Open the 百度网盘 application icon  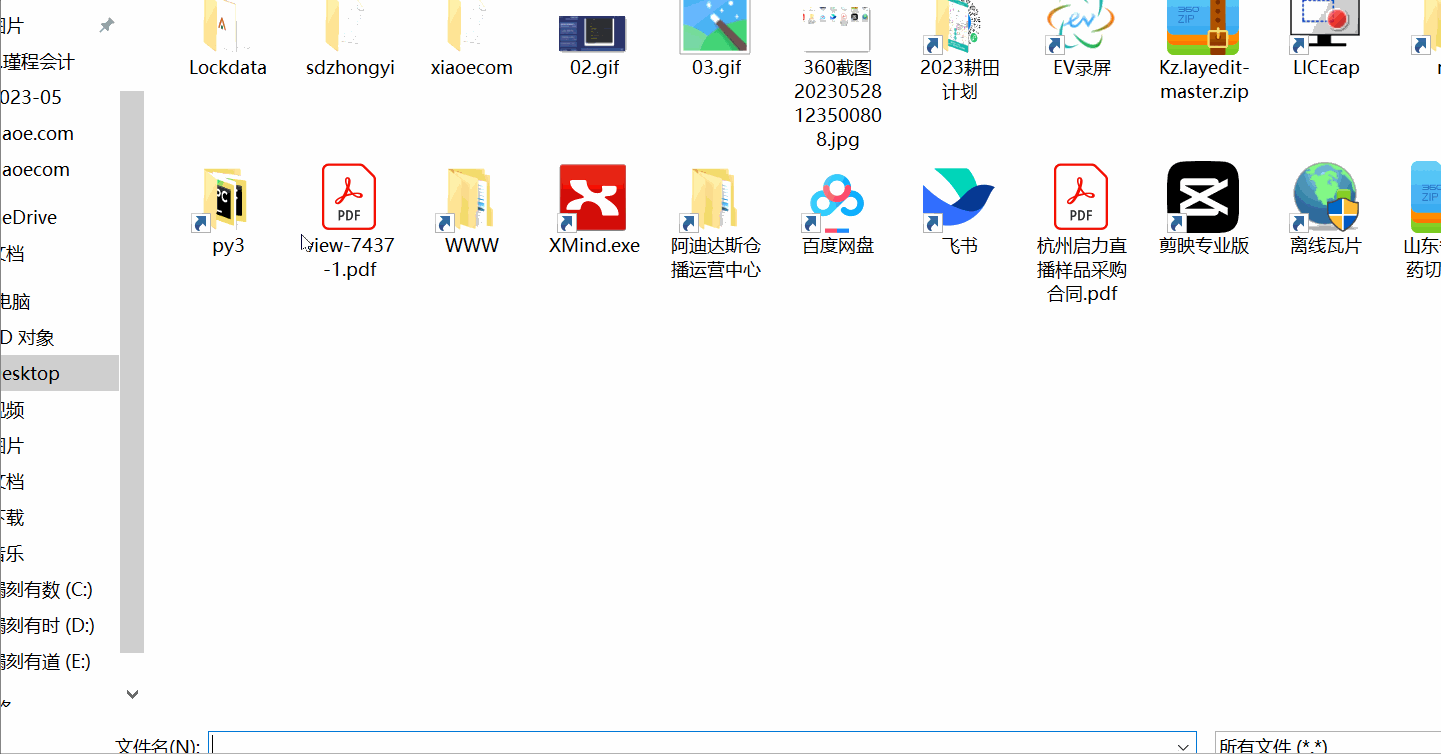click(x=837, y=196)
